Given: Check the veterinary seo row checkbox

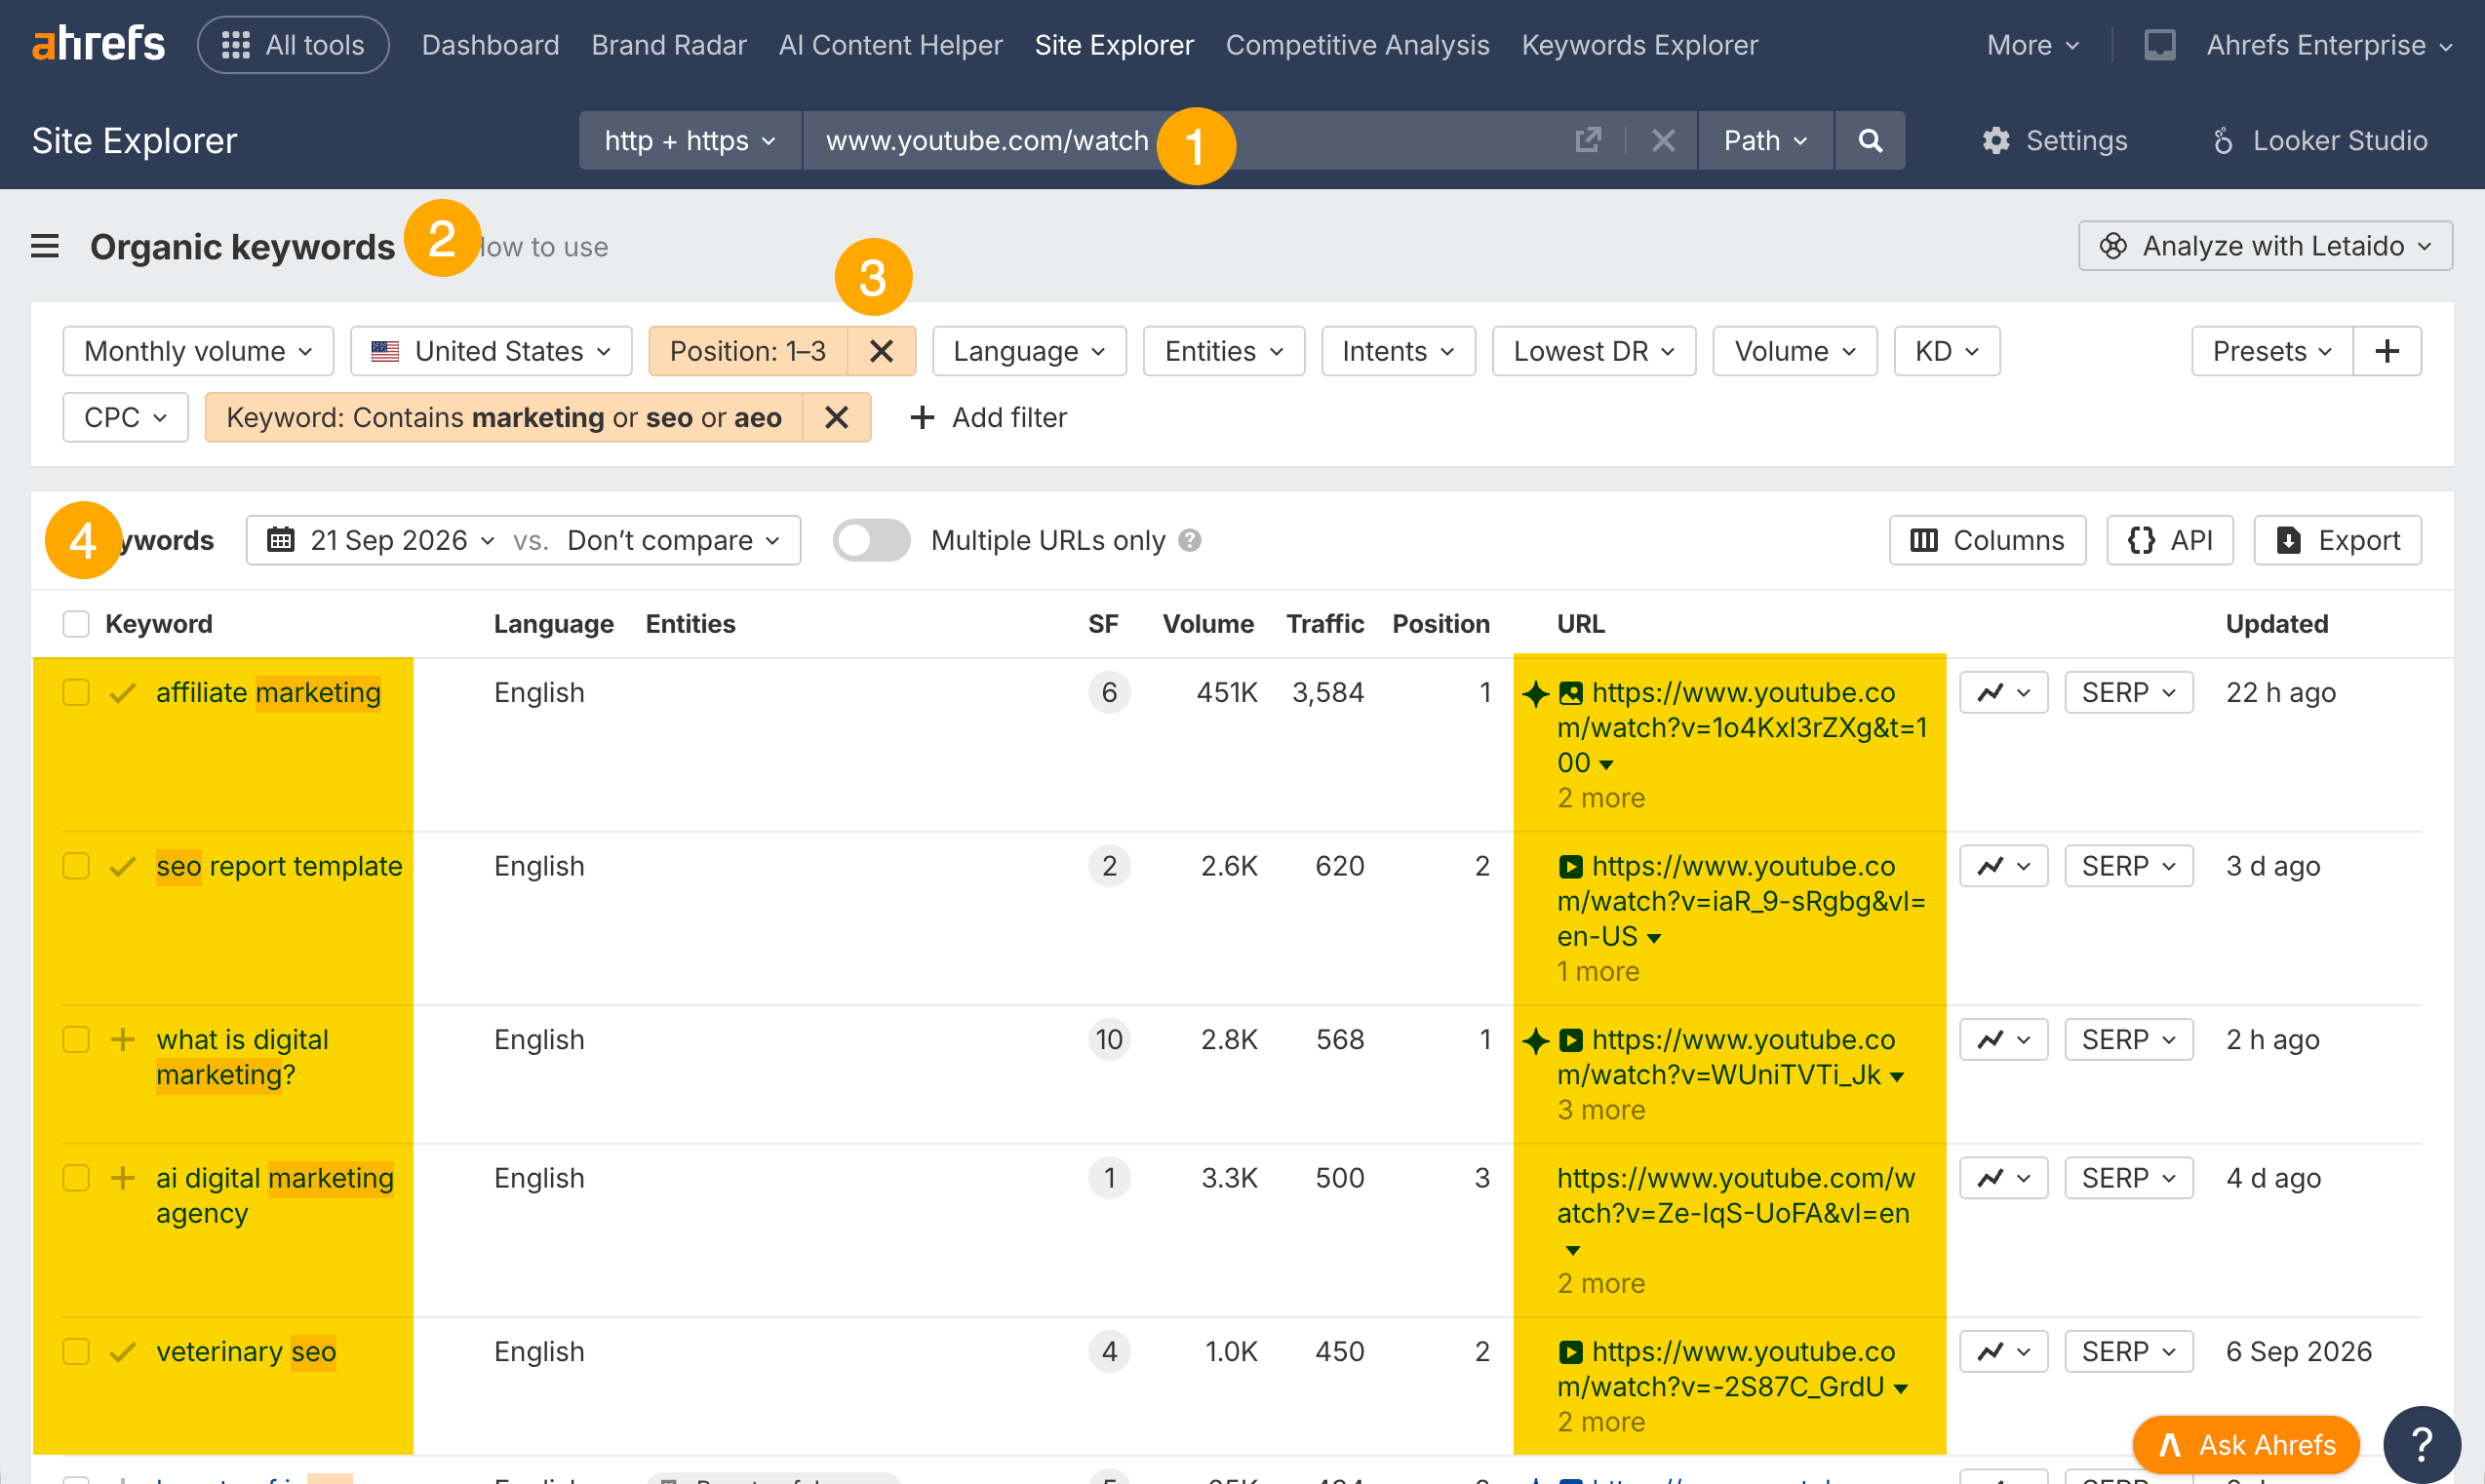Looking at the screenshot, I should 76,1352.
